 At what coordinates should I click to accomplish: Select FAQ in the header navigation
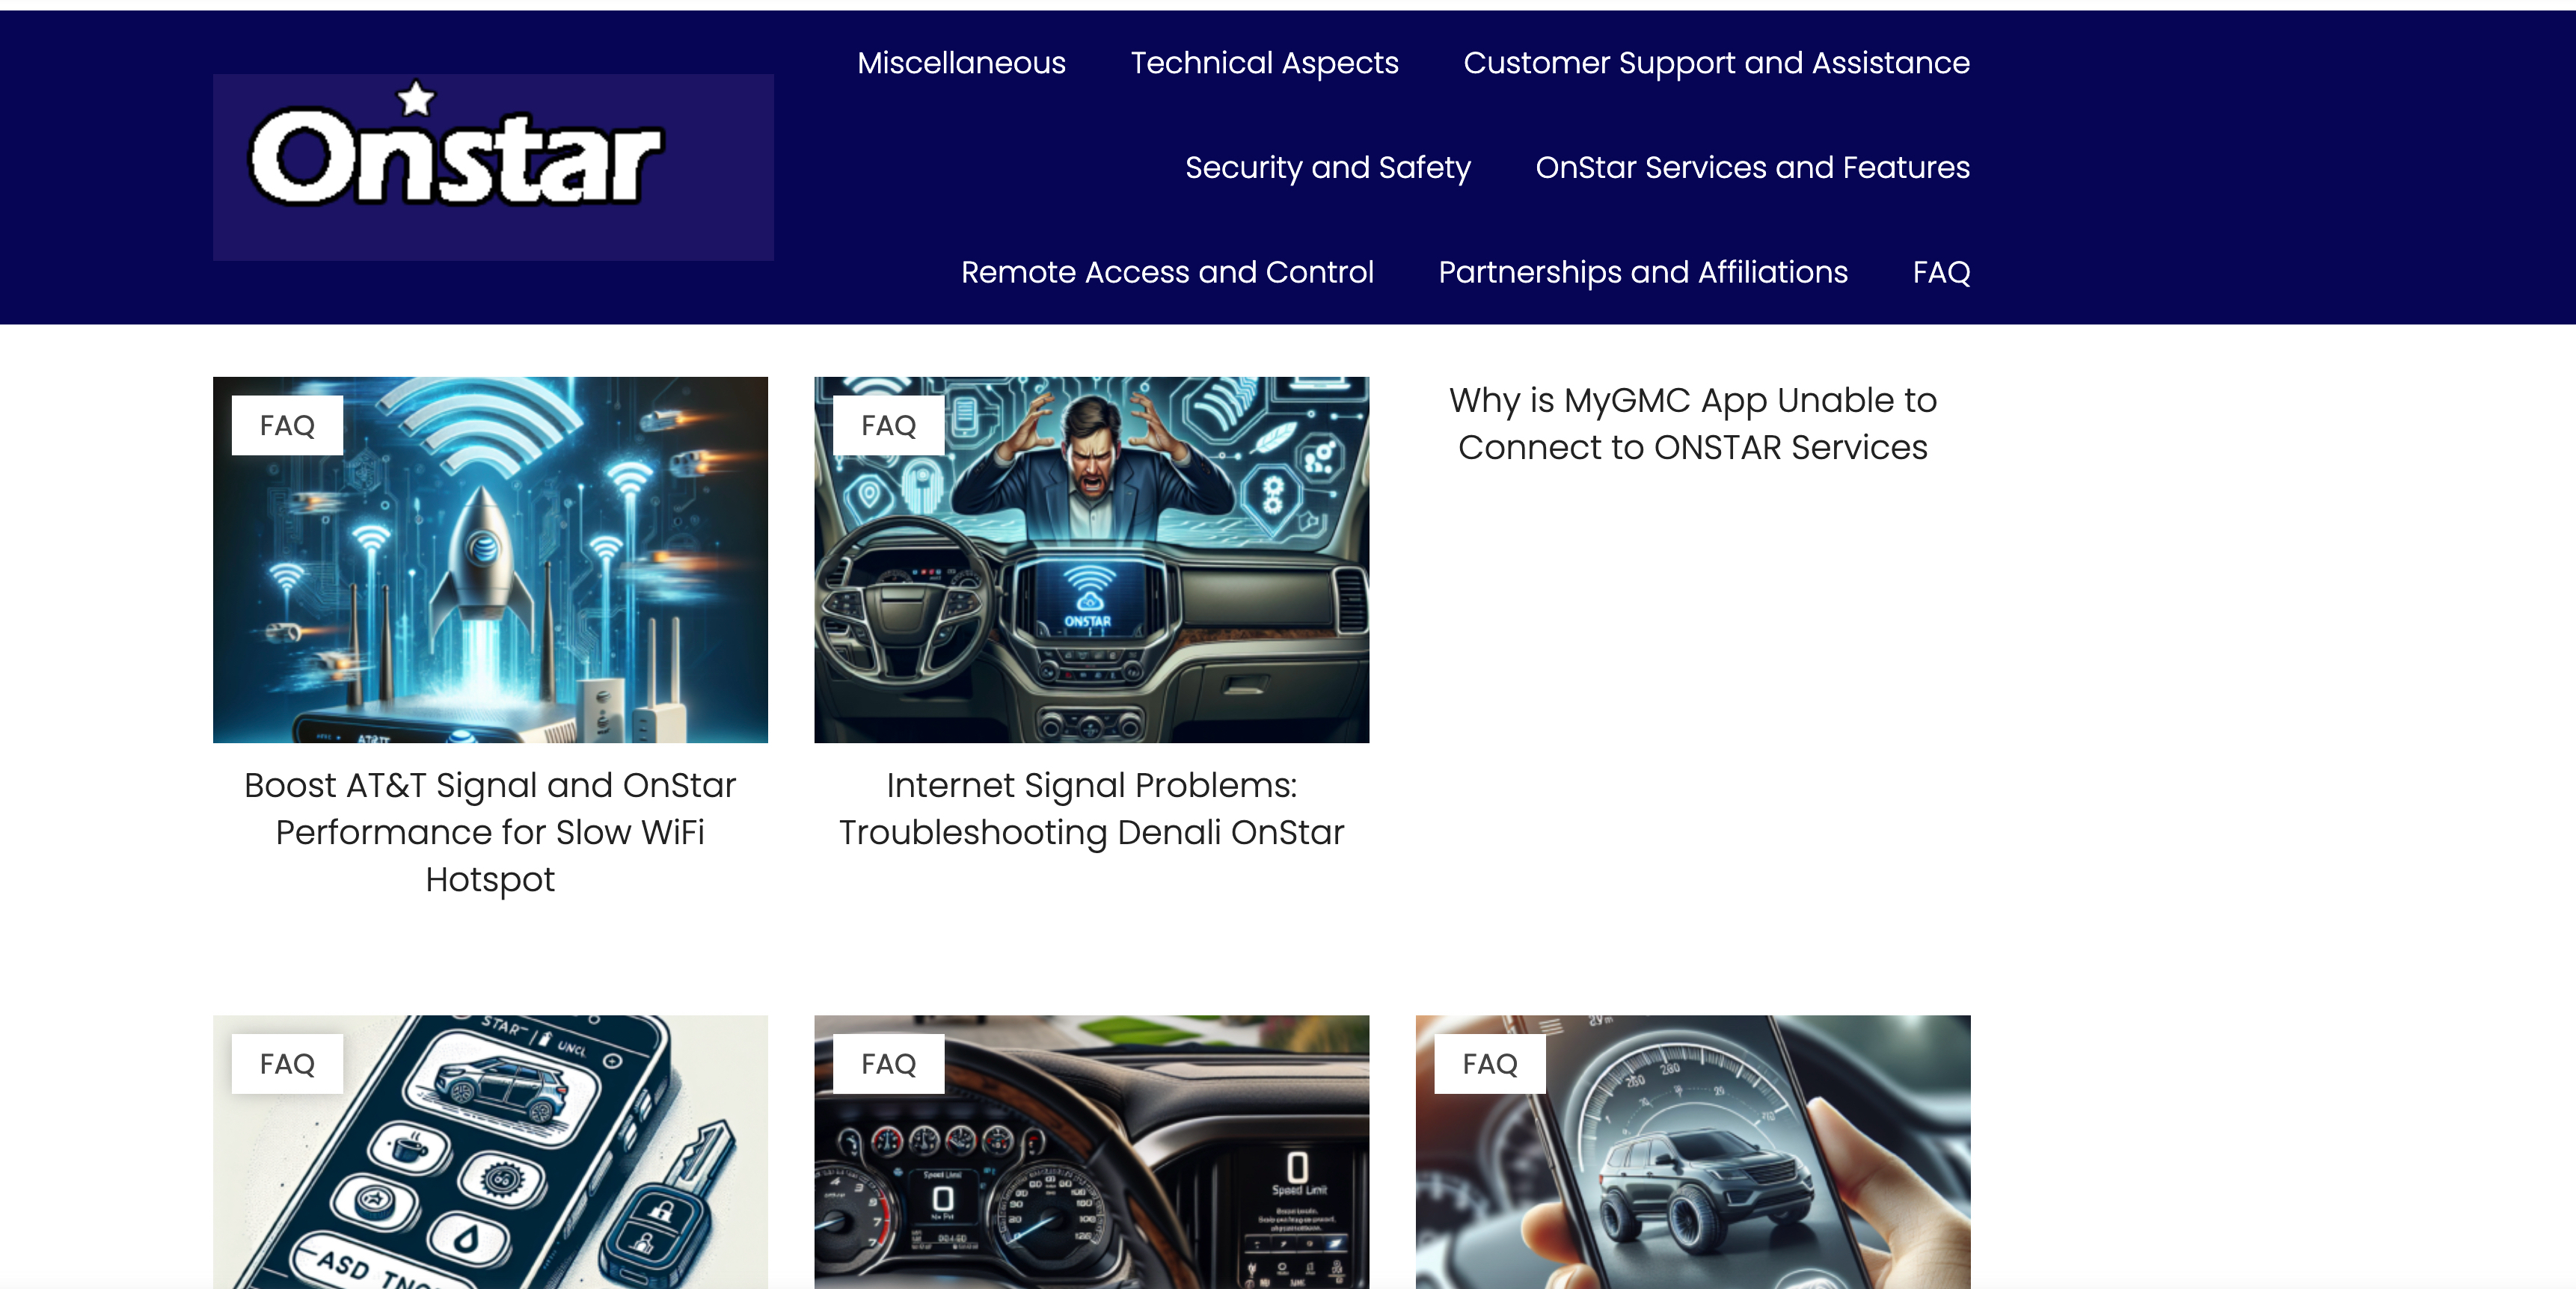pyautogui.click(x=1941, y=272)
